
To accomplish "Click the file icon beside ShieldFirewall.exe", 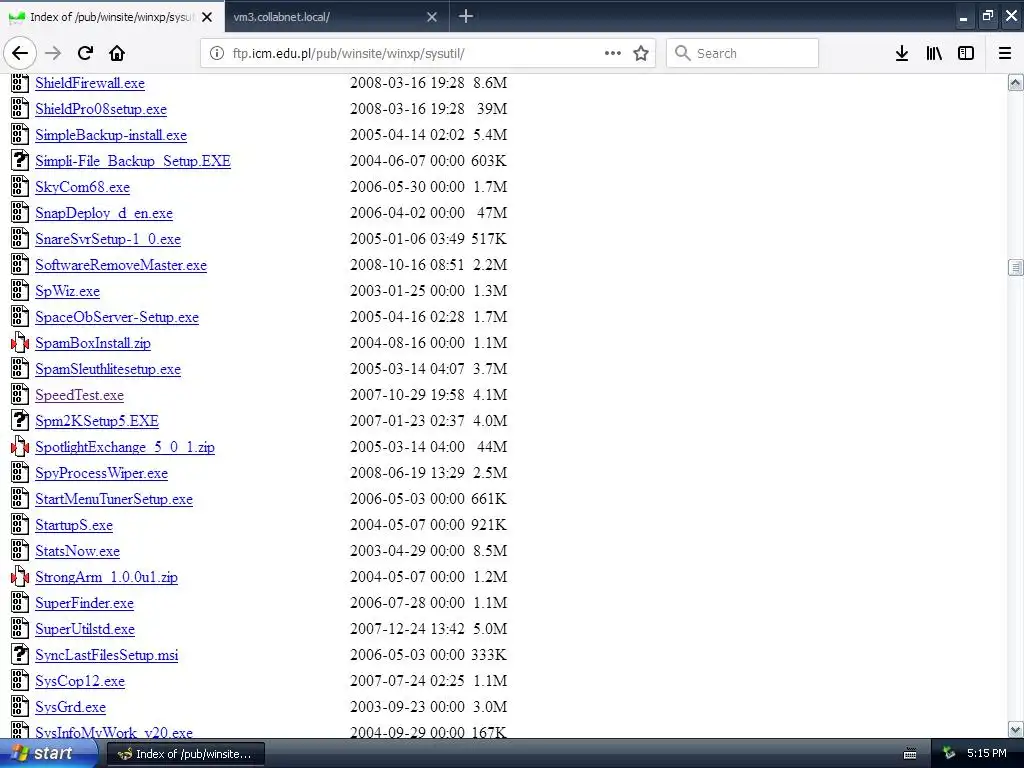I will pos(20,82).
